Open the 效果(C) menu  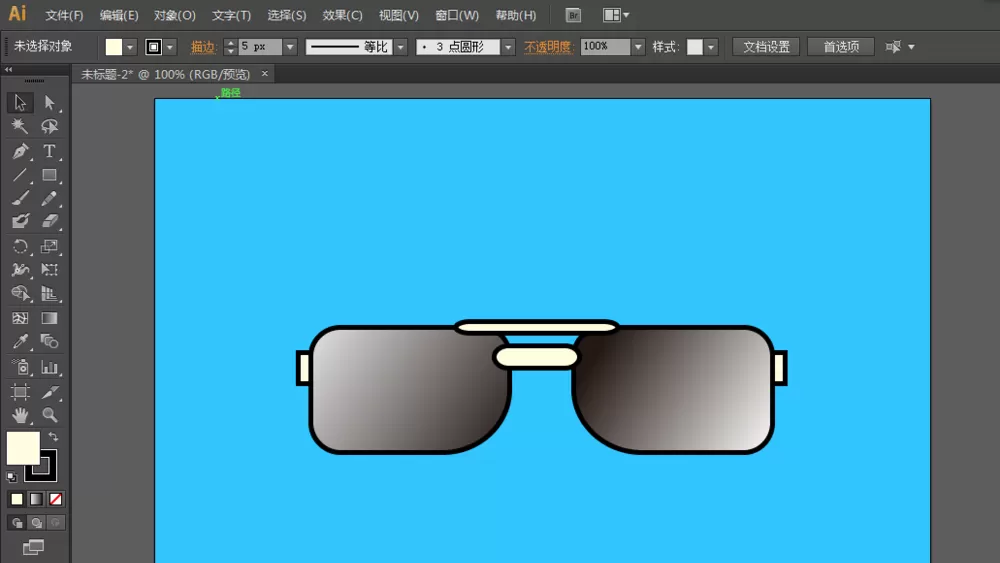coord(342,15)
